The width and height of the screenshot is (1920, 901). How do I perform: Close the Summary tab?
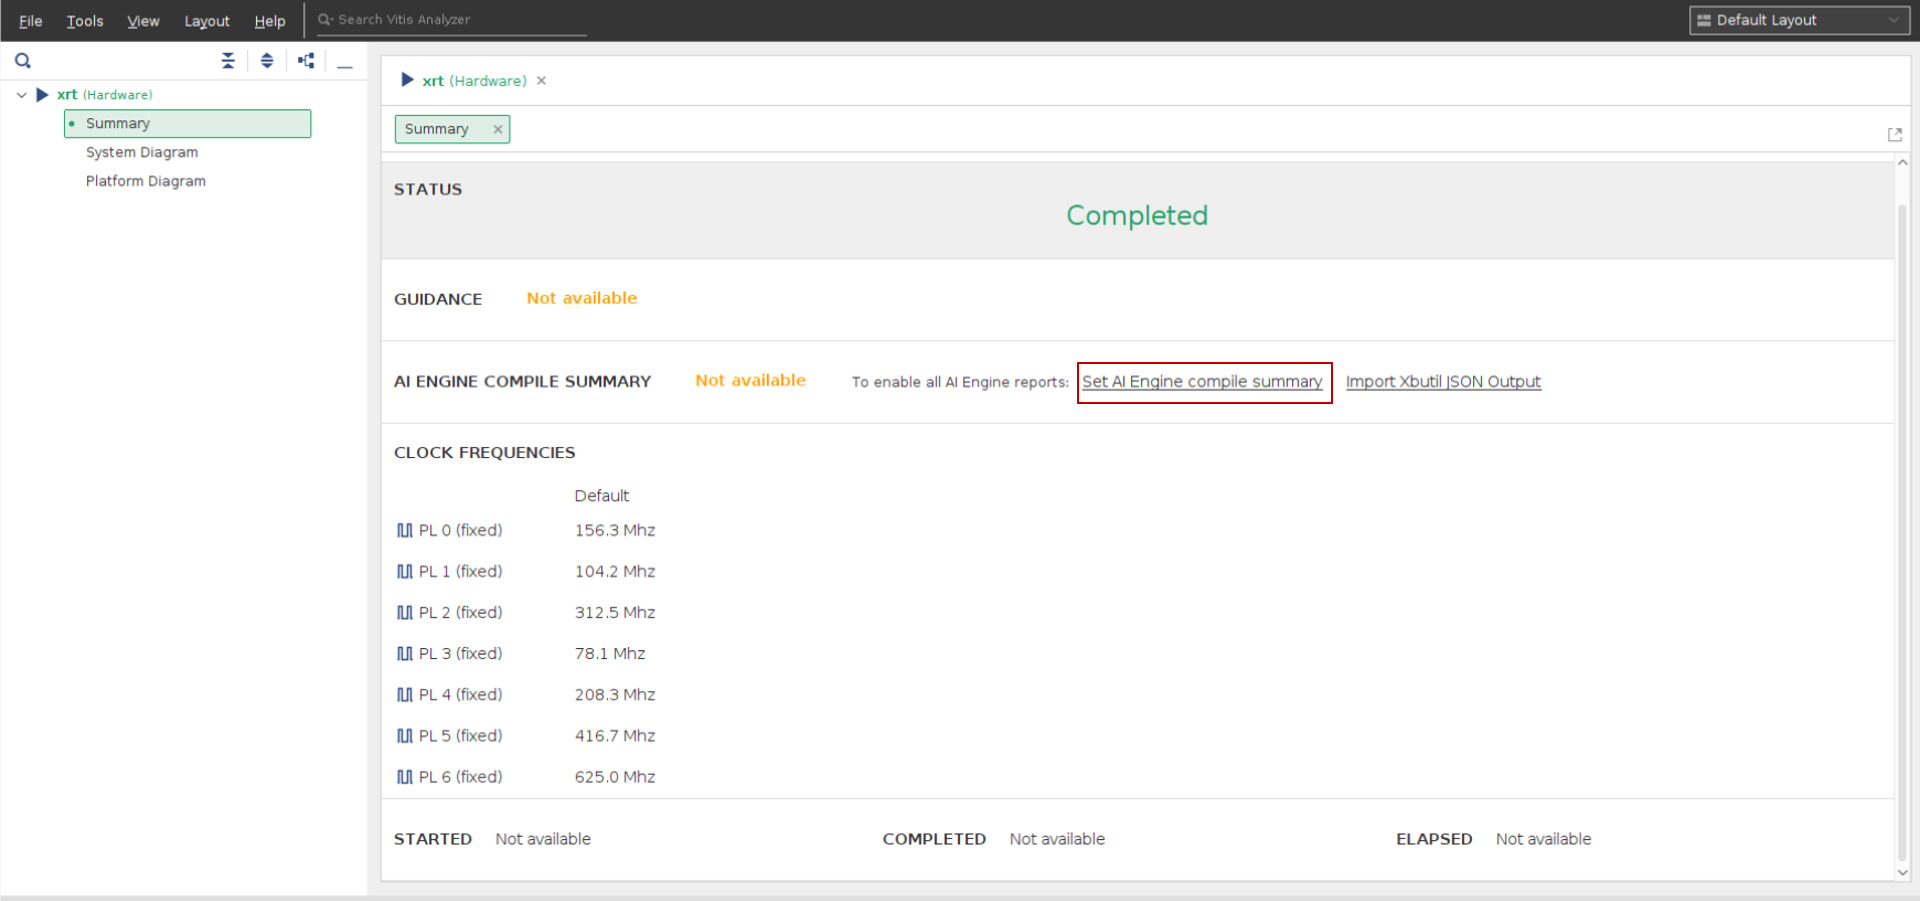click(497, 129)
